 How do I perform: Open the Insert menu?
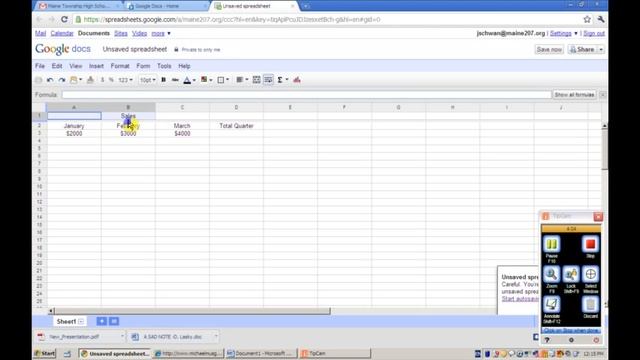point(96,66)
